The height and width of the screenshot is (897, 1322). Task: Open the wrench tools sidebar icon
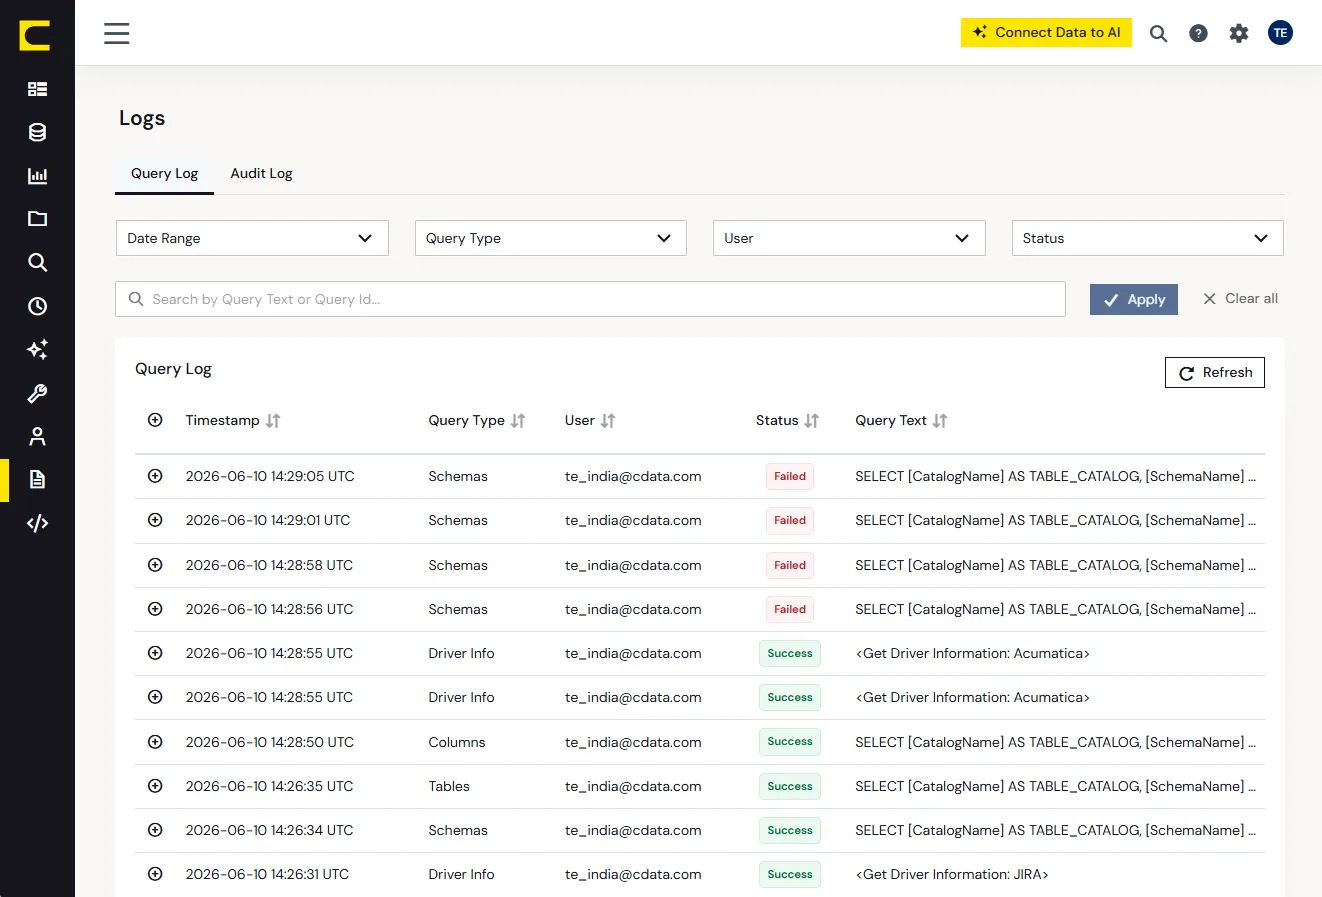coord(37,393)
